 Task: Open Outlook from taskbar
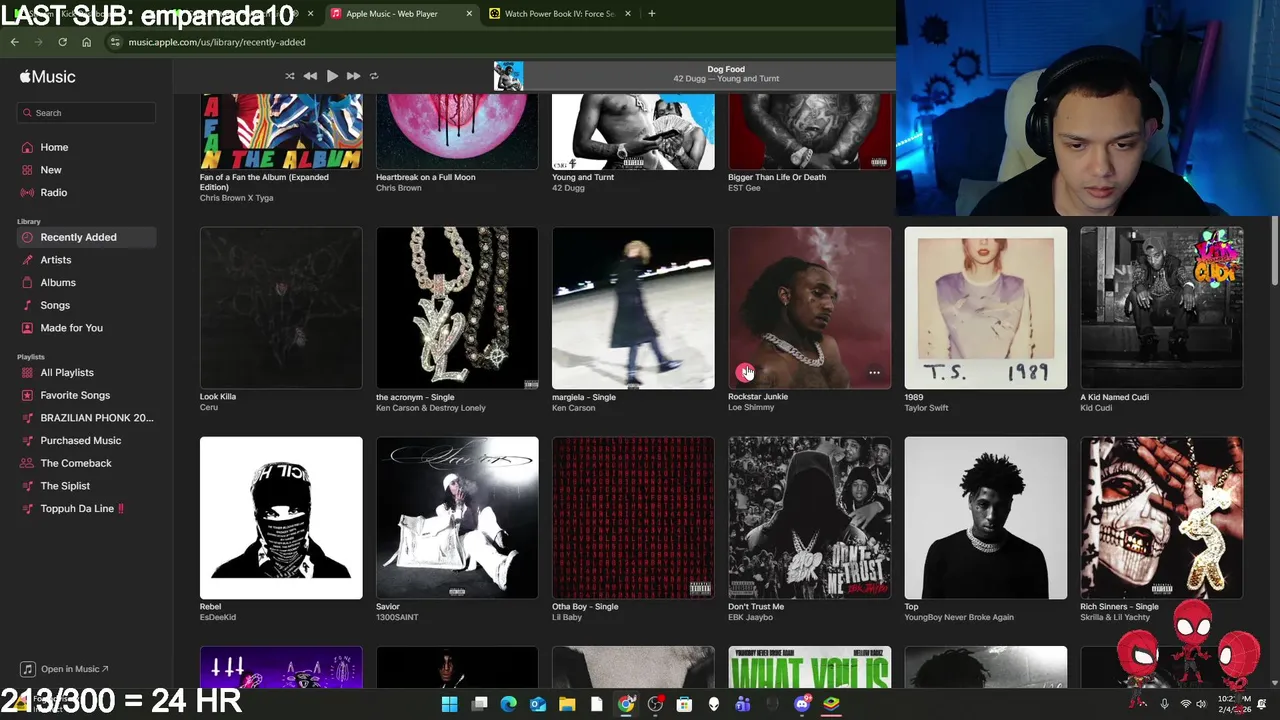click(537, 704)
